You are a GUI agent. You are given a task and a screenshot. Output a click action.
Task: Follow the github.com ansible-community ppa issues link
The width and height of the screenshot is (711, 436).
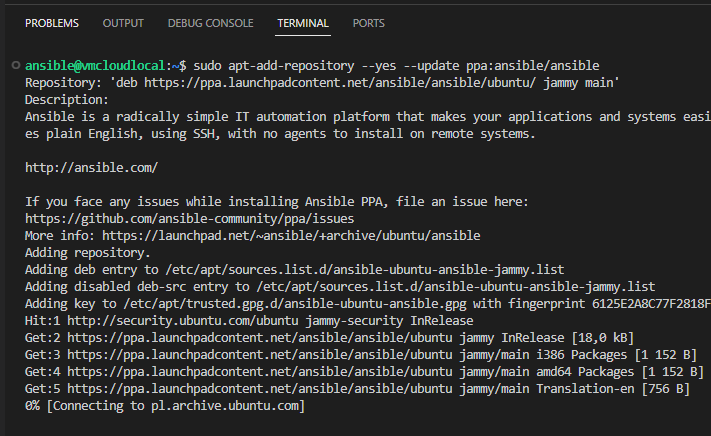[x=189, y=218]
